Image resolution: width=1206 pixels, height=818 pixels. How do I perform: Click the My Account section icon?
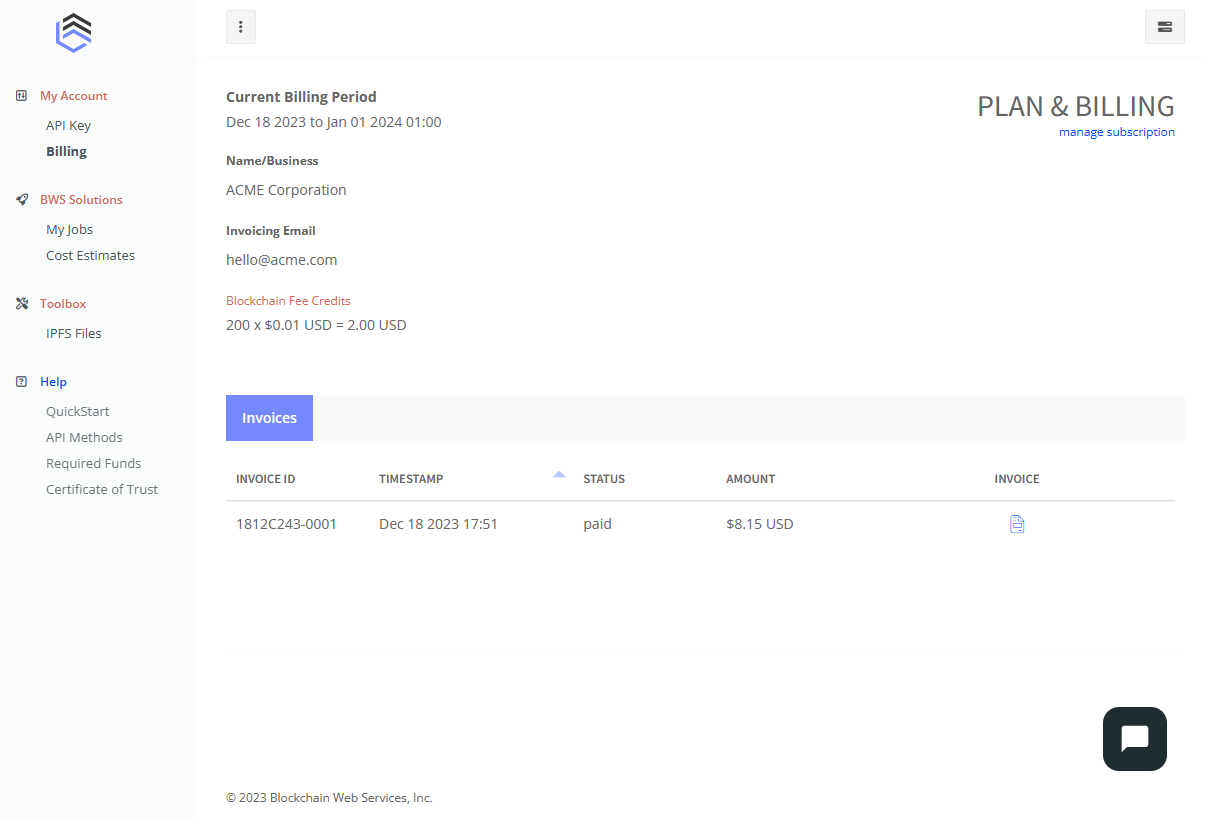22,96
